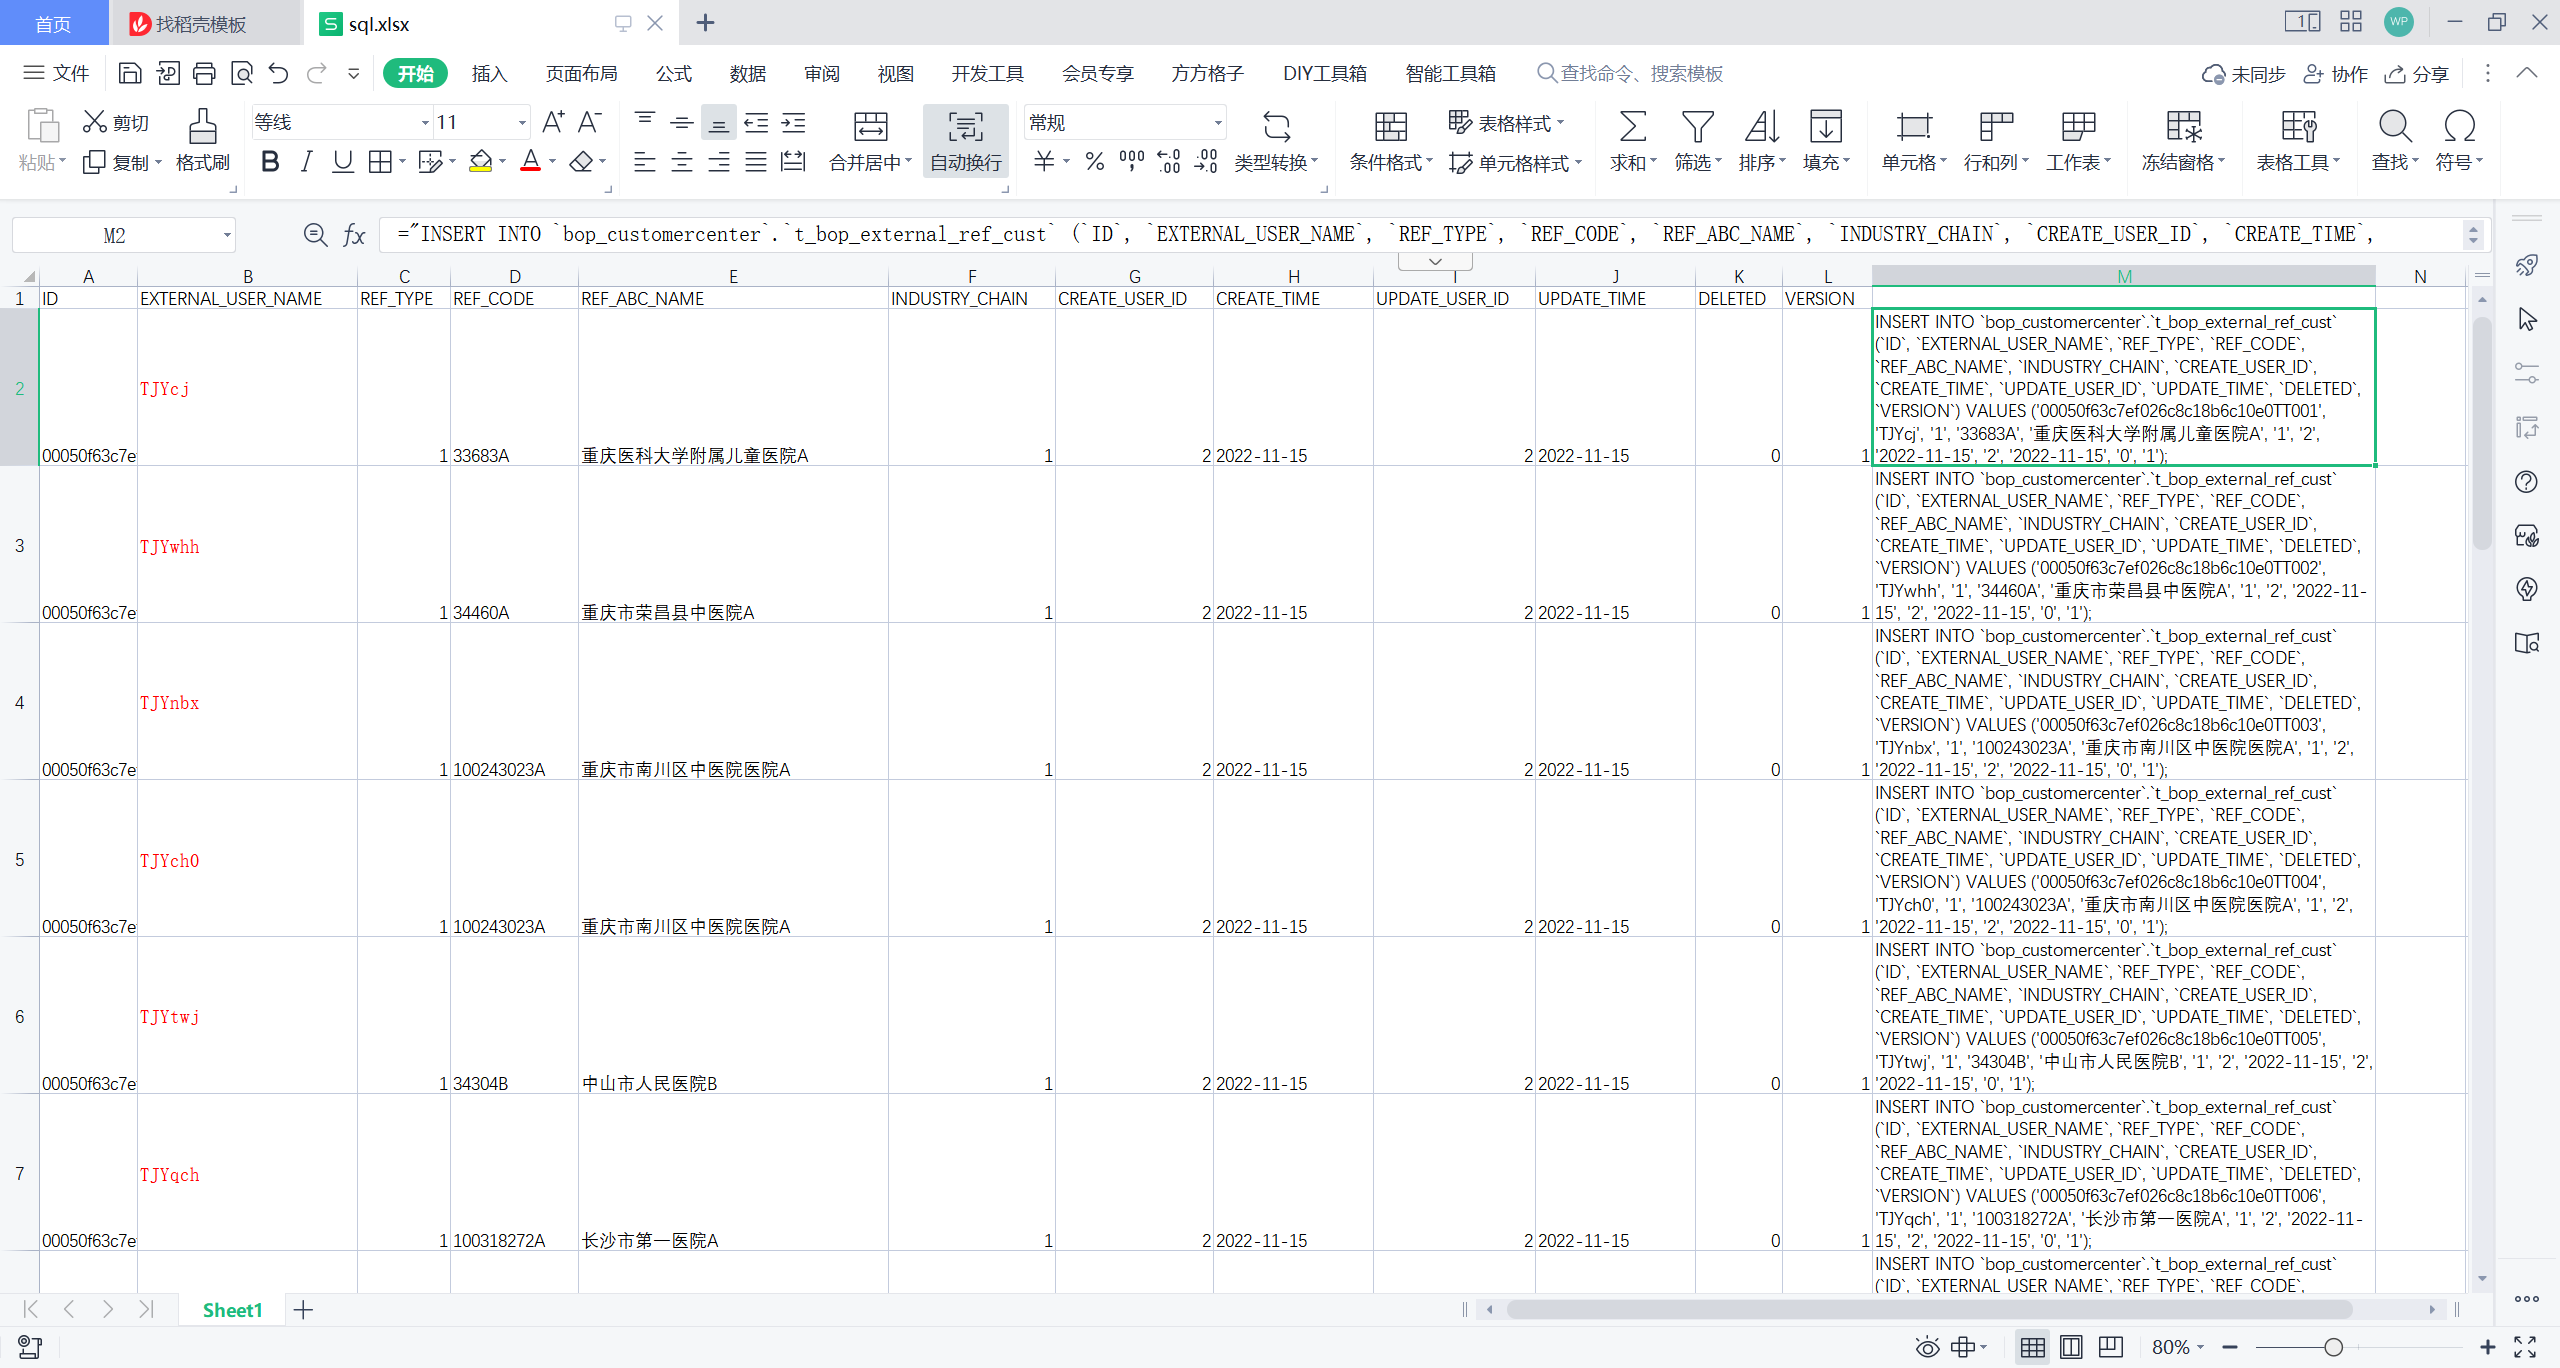Click the Format Painter (格式刷) icon
Screen dimensions: 2560x1368
click(203, 127)
